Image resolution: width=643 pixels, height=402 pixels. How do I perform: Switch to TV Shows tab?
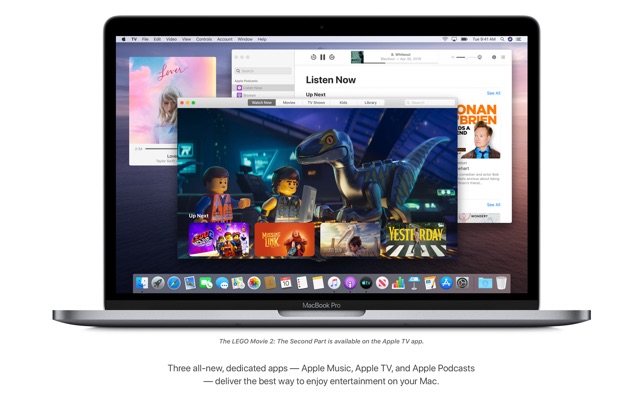[x=316, y=103]
